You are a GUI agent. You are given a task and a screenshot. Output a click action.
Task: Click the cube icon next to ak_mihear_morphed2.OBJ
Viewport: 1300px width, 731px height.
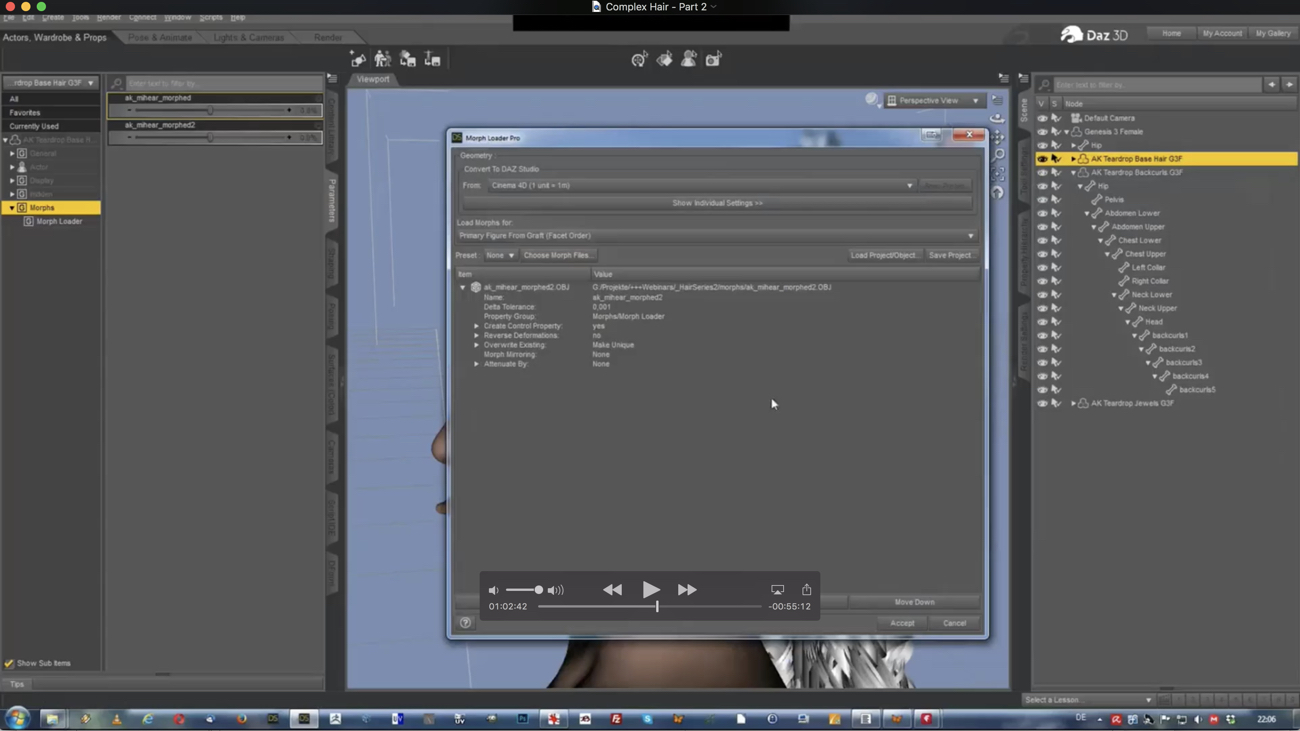point(477,287)
